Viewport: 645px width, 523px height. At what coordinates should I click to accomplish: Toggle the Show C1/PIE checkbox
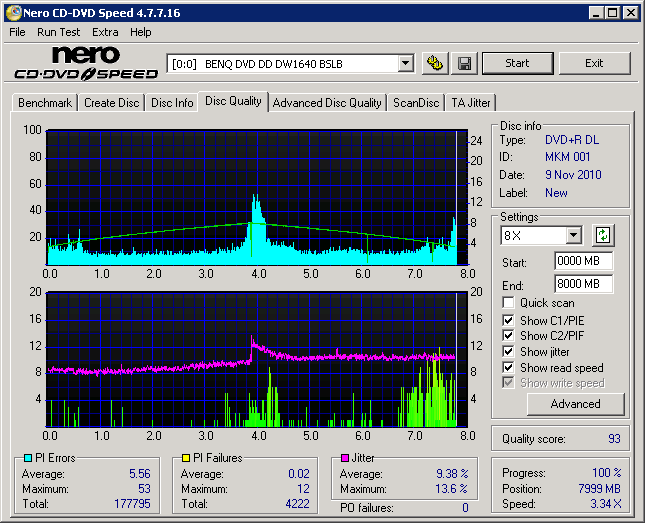[509, 320]
